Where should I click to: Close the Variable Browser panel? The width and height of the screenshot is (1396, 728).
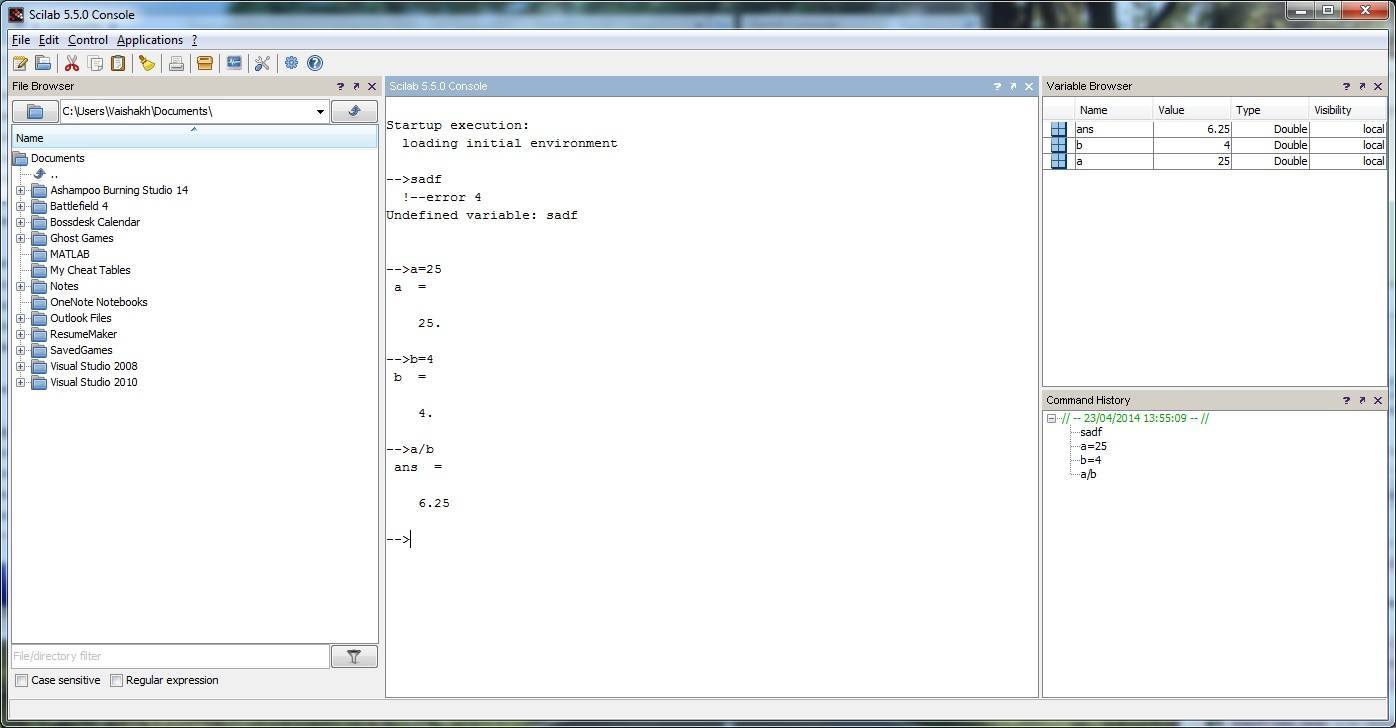pyautogui.click(x=1378, y=87)
